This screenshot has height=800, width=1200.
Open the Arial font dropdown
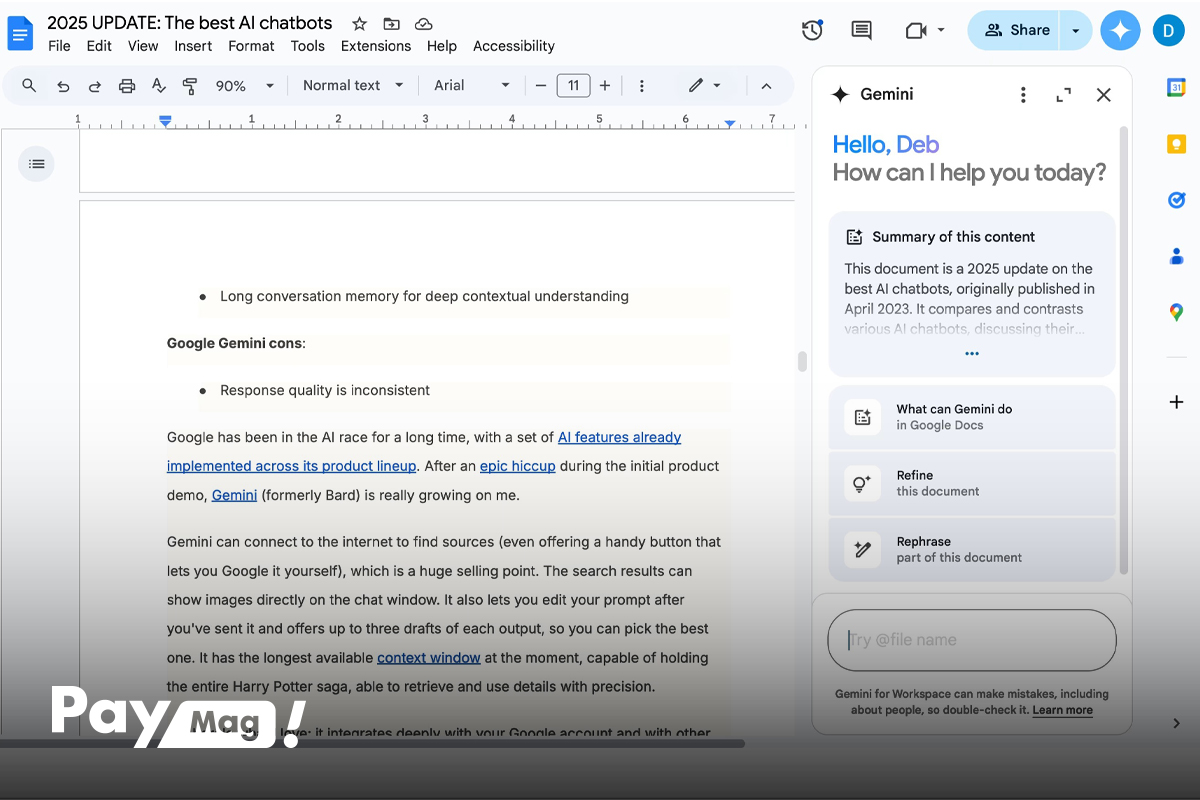tap(472, 86)
